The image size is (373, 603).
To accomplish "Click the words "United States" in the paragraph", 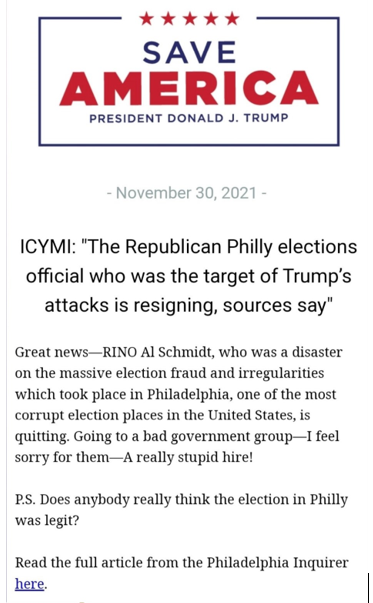I will tap(250, 415).
